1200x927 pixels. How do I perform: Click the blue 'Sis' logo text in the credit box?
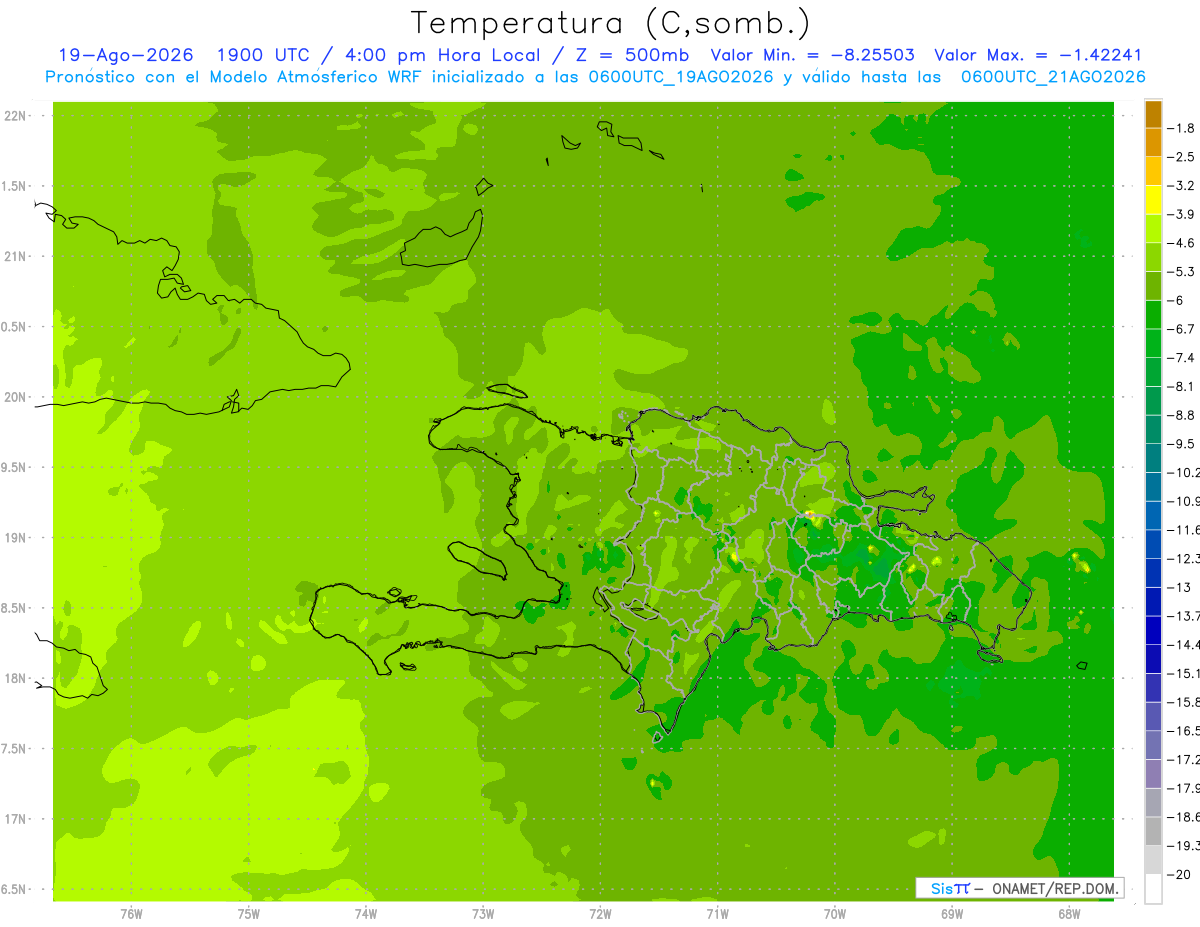941,888
